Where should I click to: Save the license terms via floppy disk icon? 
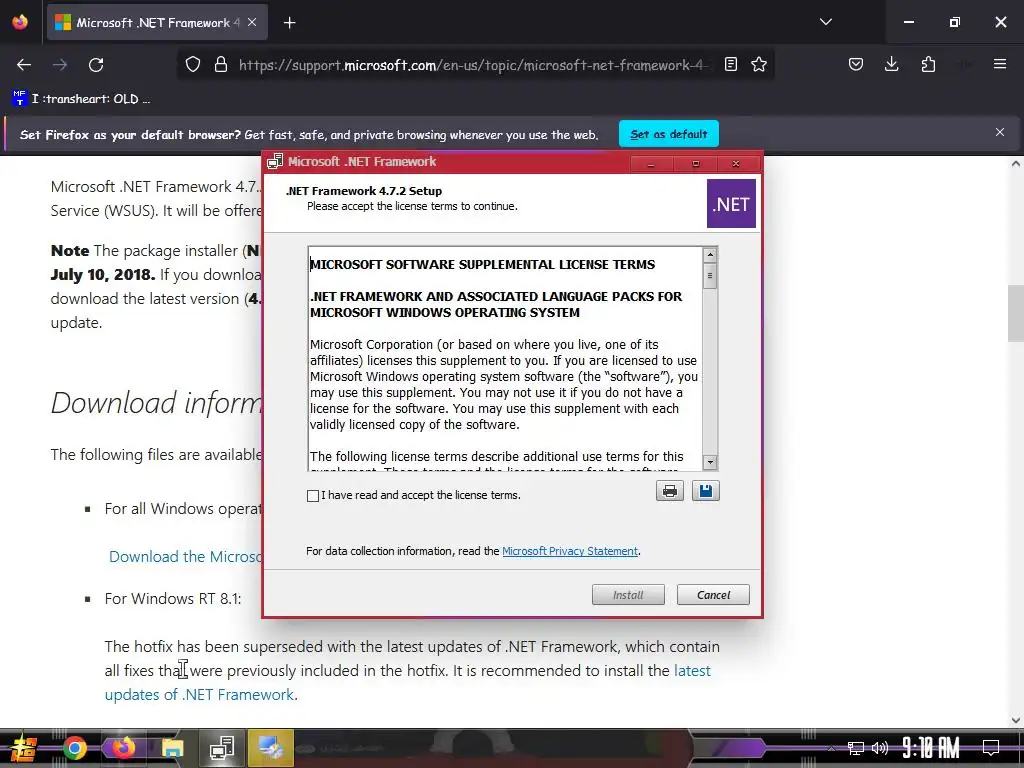705,490
